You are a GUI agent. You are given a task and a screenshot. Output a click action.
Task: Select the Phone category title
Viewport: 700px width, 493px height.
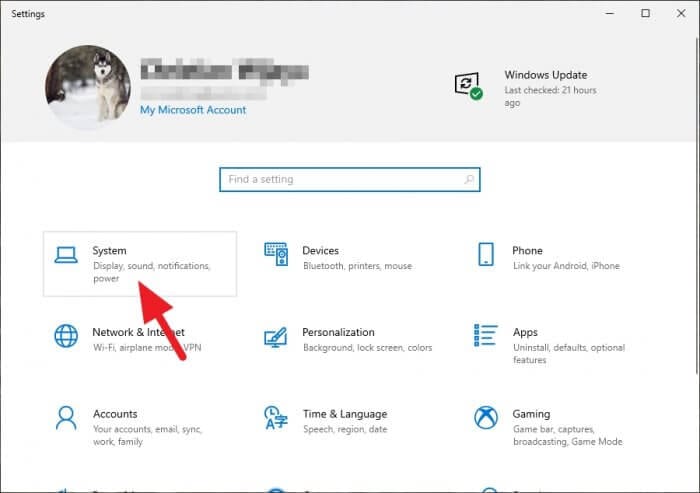click(x=527, y=251)
